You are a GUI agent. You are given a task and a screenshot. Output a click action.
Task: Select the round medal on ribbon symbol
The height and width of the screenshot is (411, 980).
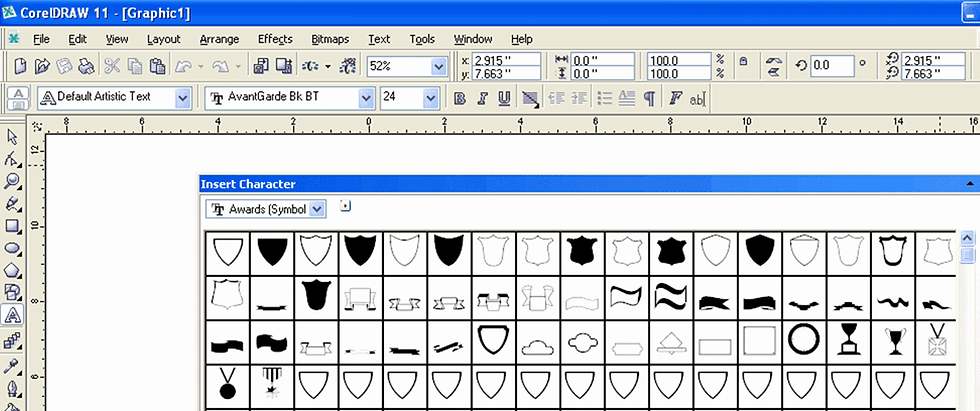click(228, 384)
